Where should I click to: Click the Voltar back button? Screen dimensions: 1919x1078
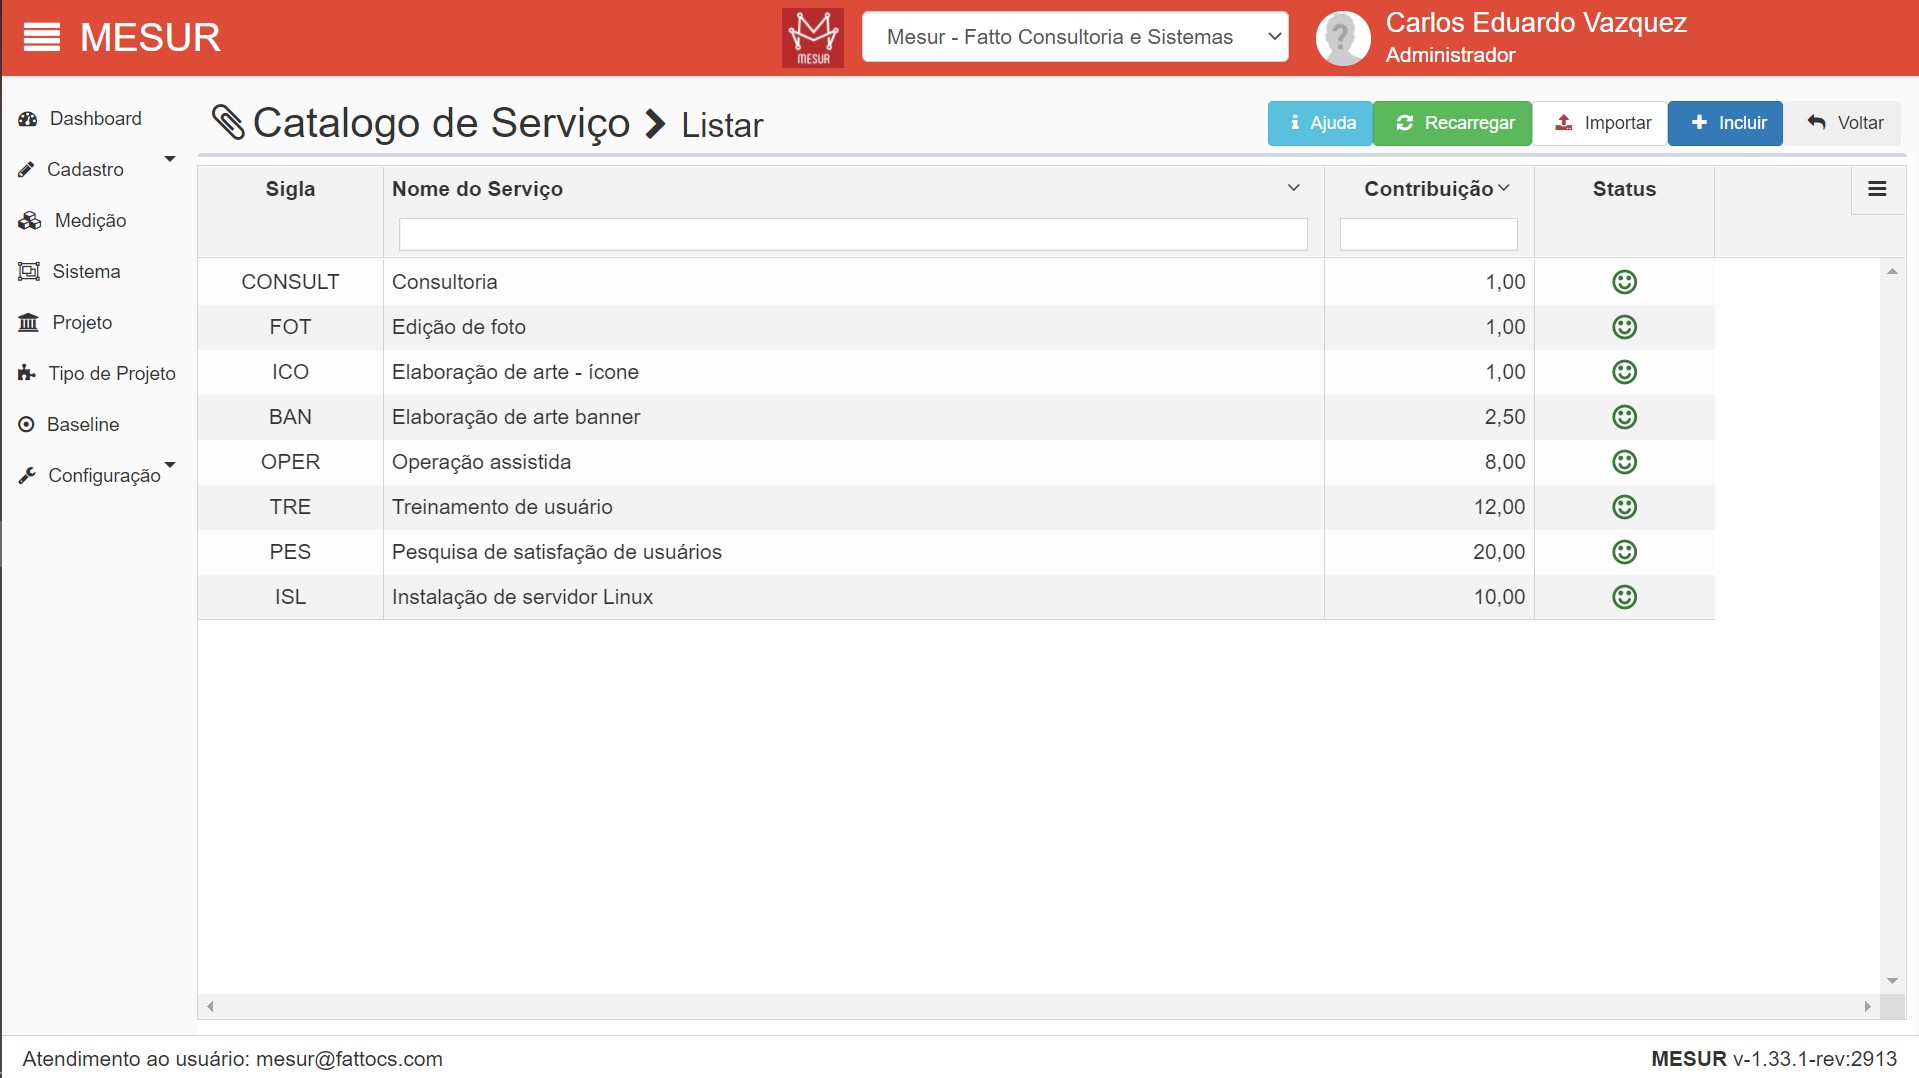click(x=1845, y=123)
